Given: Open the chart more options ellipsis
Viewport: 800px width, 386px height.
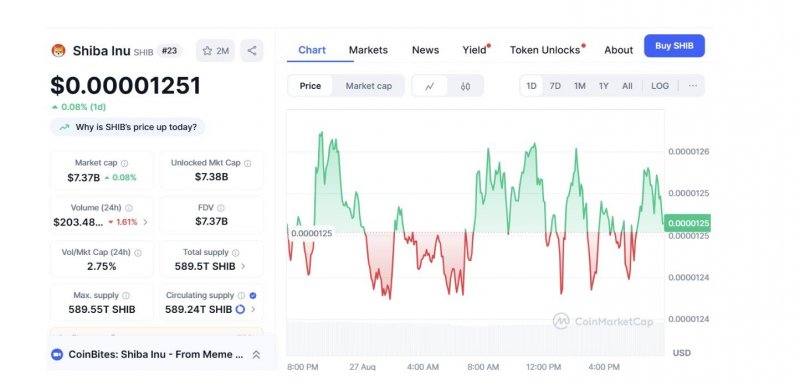Looking at the screenshot, I should (692, 86).
